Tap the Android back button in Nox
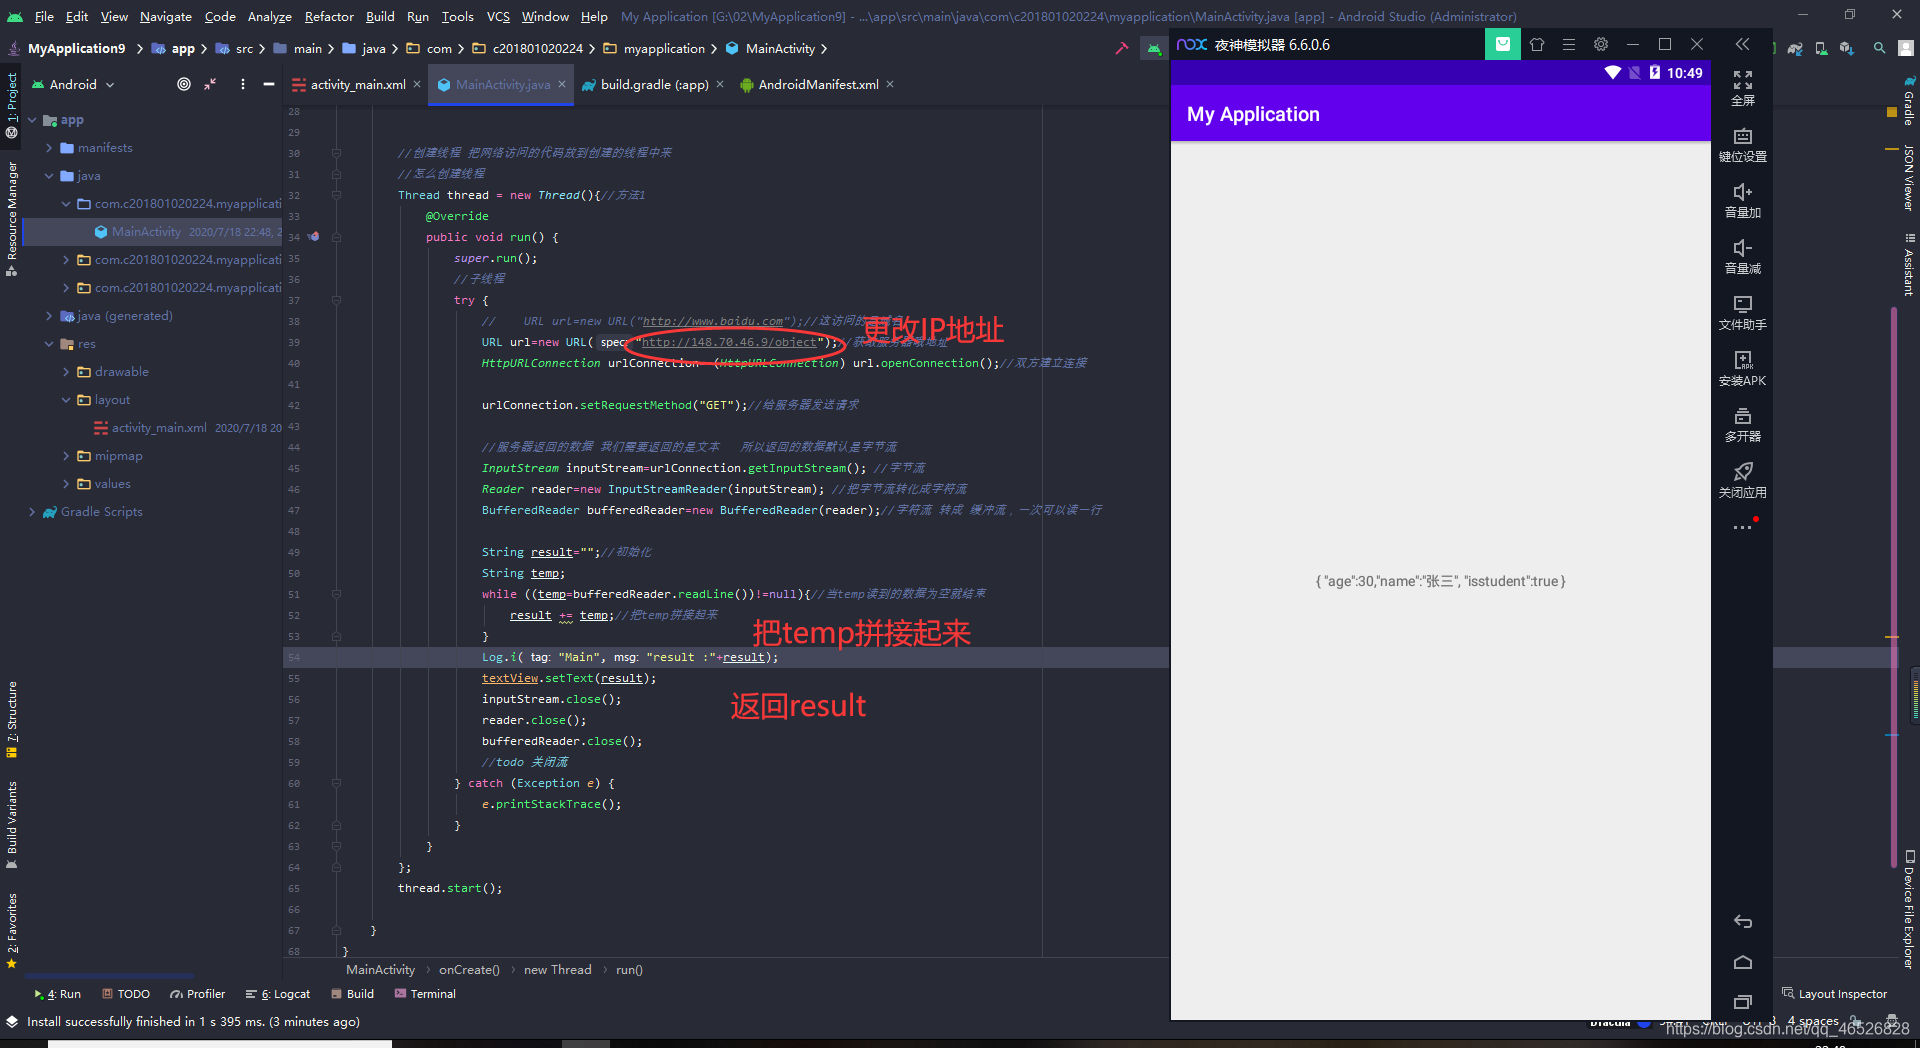Screen dimensions: 1920x1048 point(1743,921)
